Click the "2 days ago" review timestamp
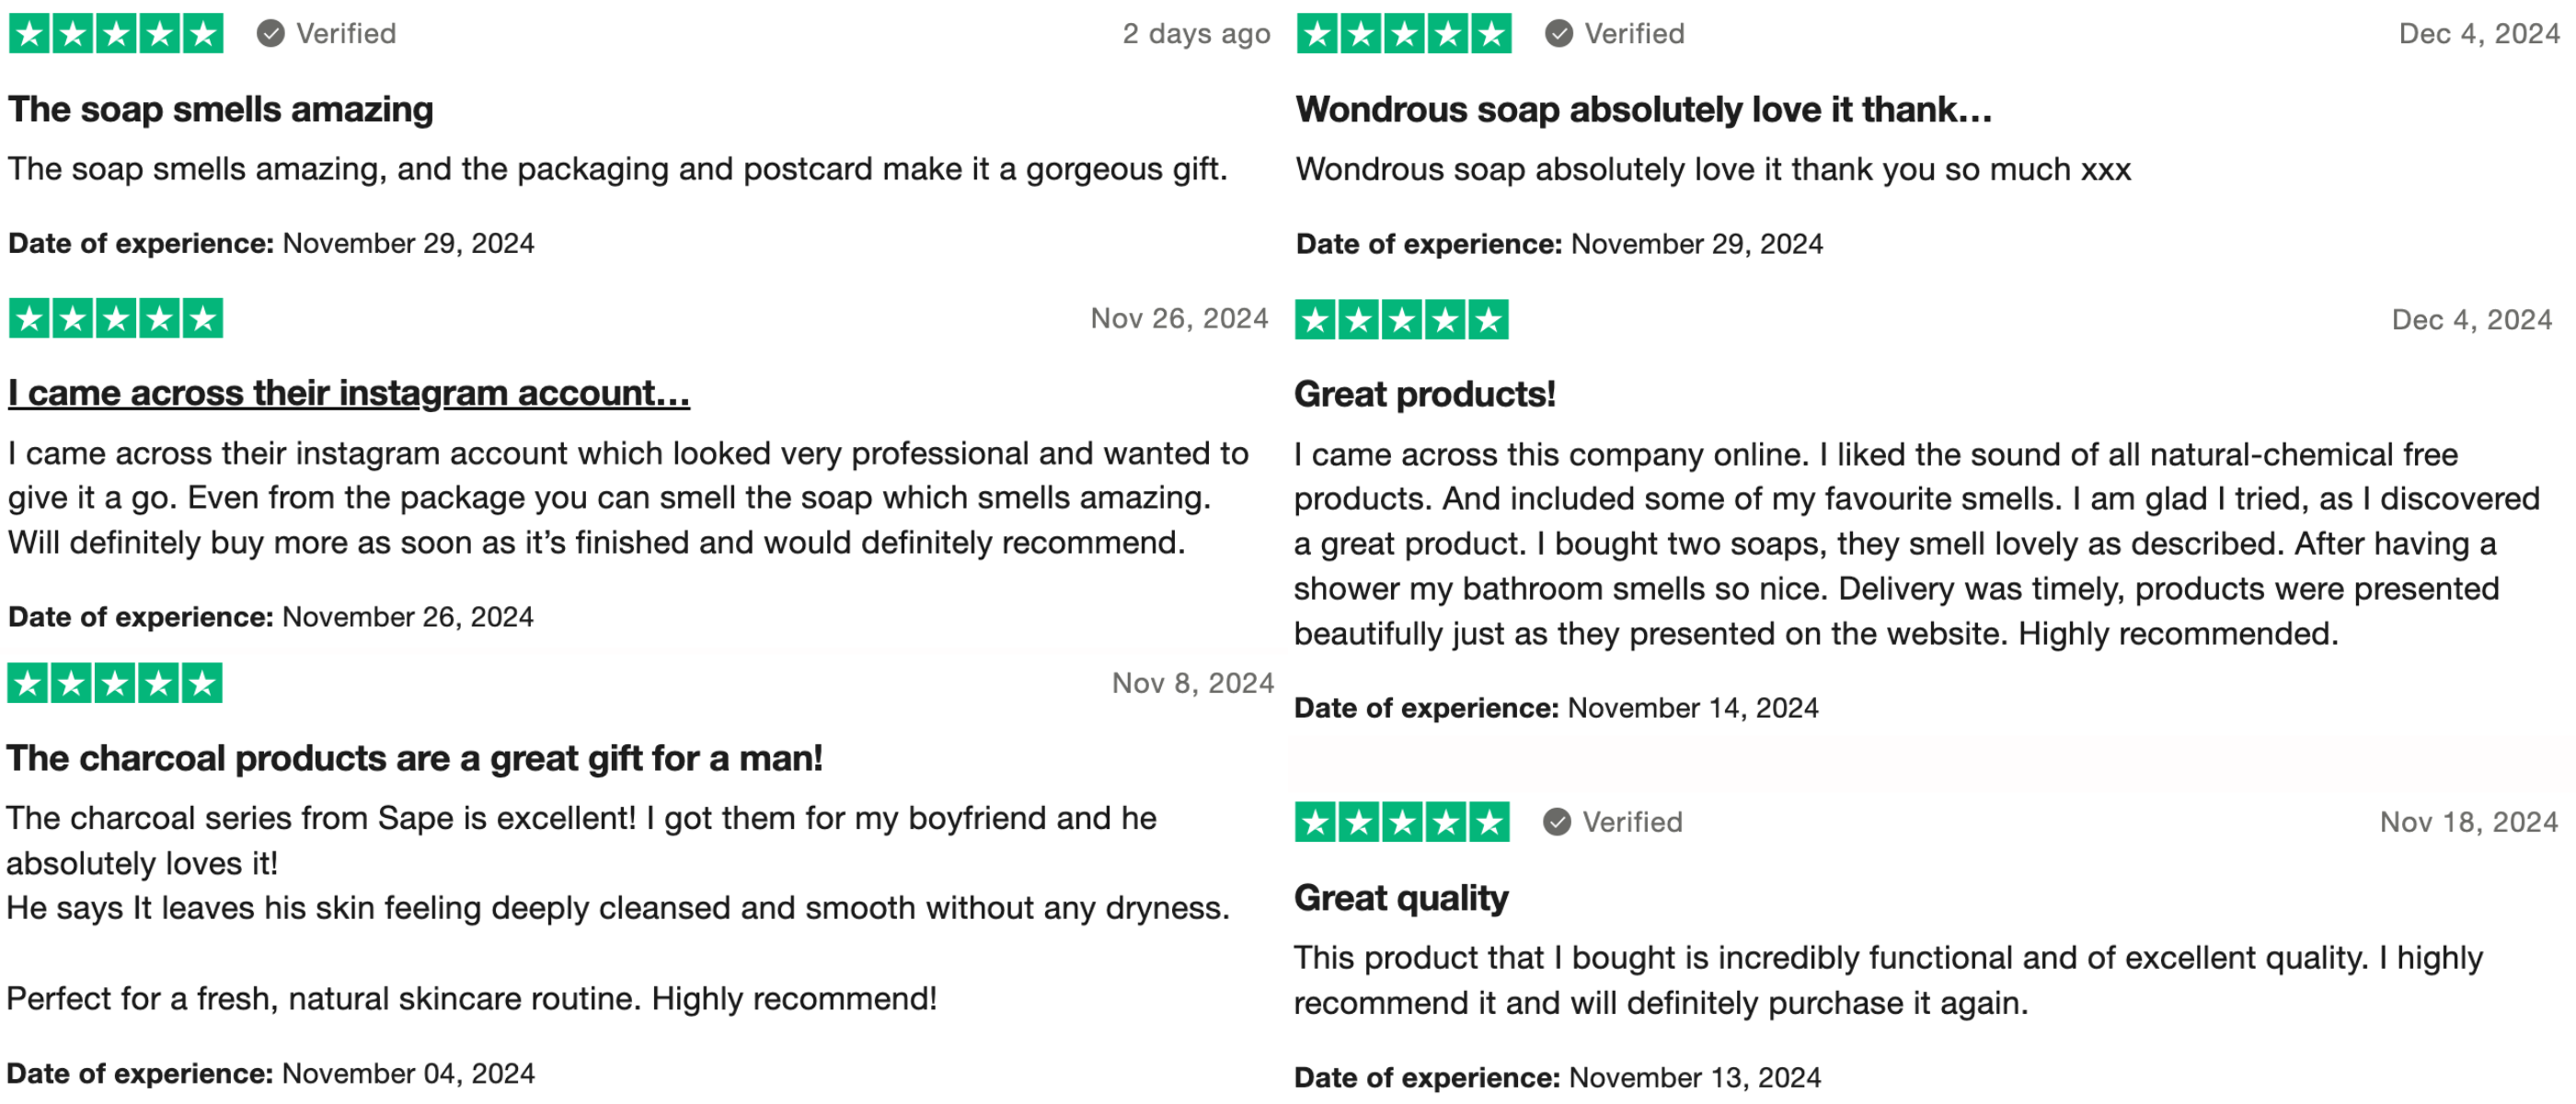This screenshot has height=1104, width=2576. click(1196, 34)
